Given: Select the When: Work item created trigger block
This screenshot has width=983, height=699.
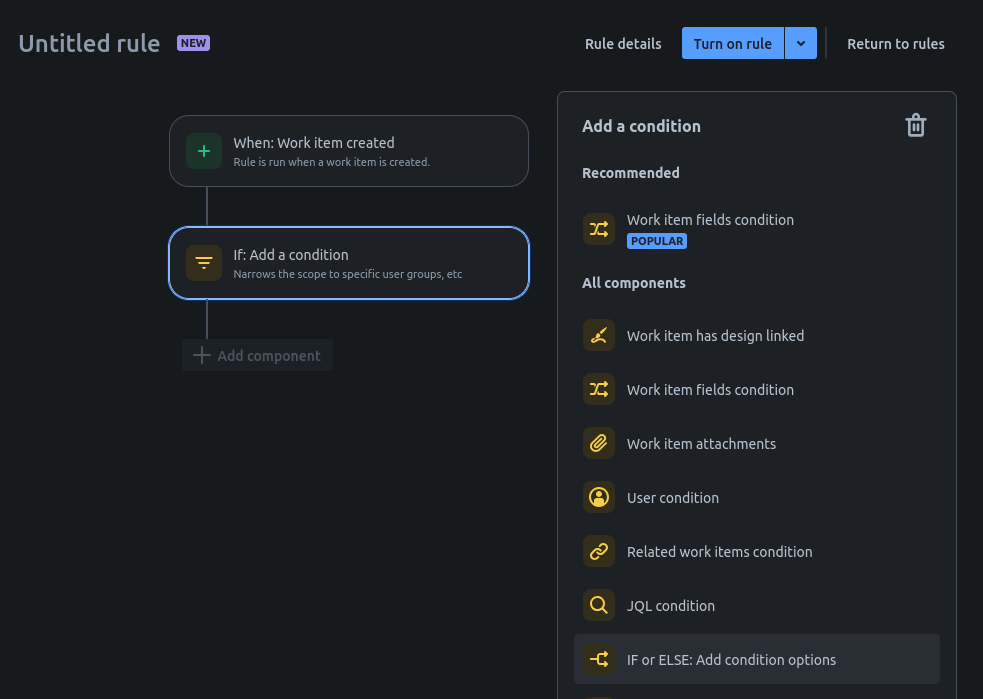Looking at the screenshot, I should [x=348, y=150].
